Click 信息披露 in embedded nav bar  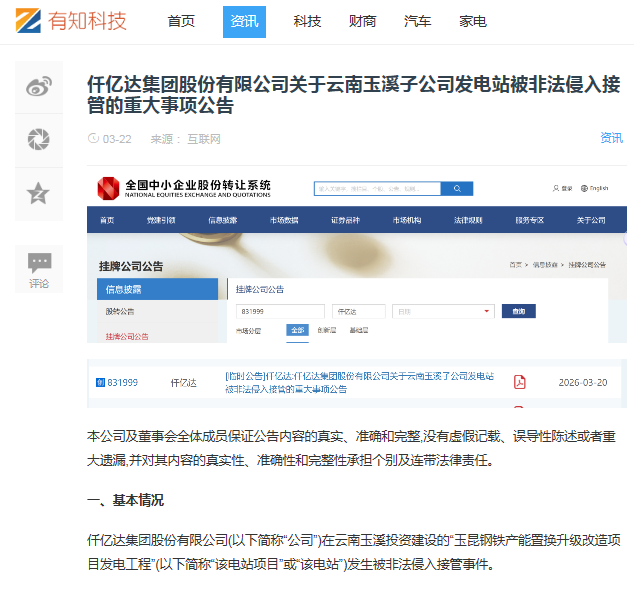(x=222, y=220)
